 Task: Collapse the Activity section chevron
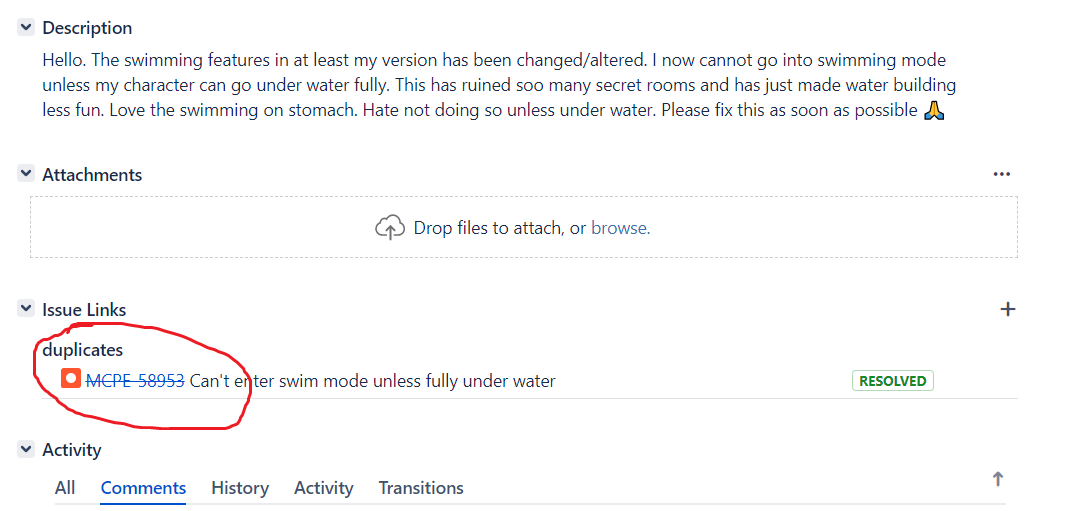[x=26, y=450]
